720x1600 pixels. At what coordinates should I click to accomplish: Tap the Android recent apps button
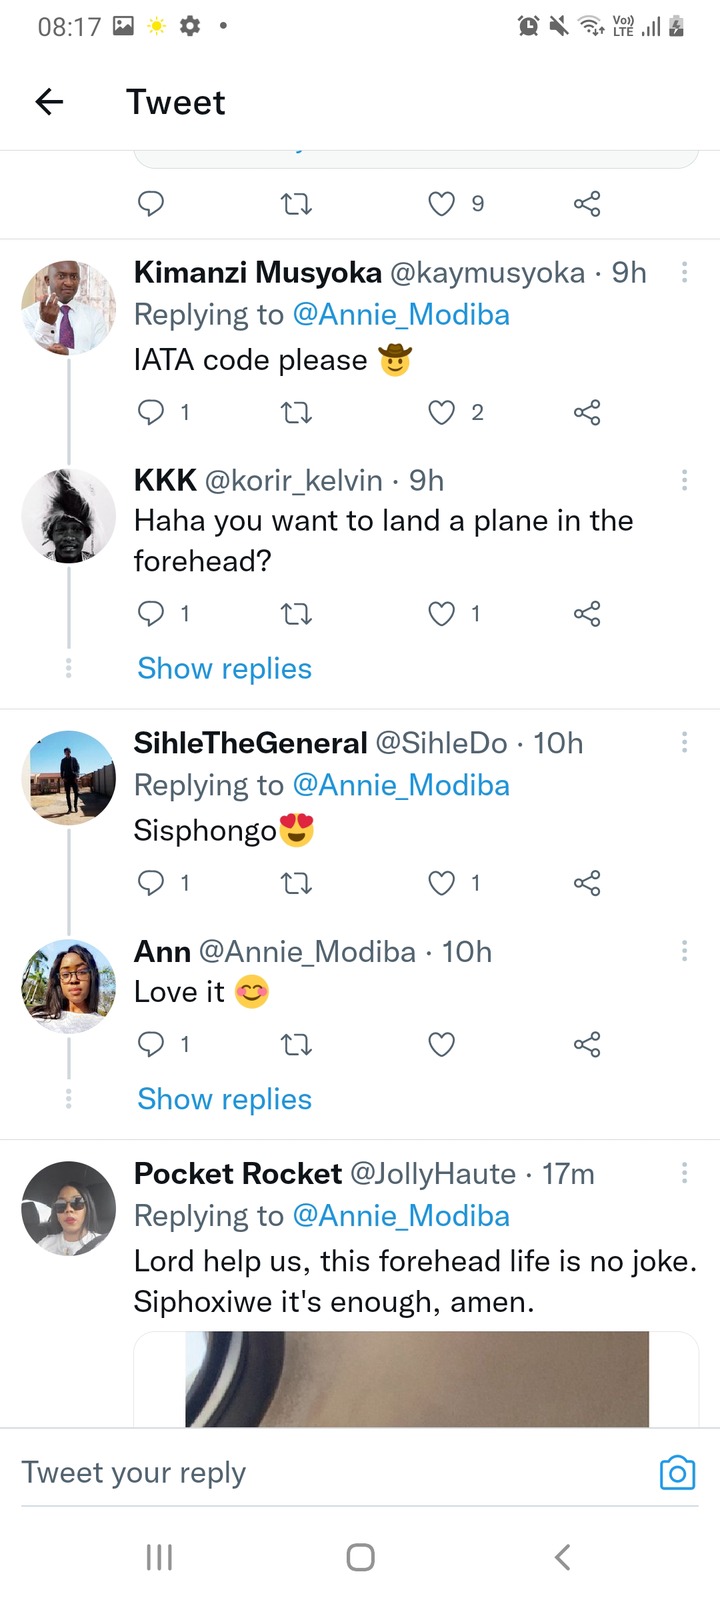[x=159, y=1557]
